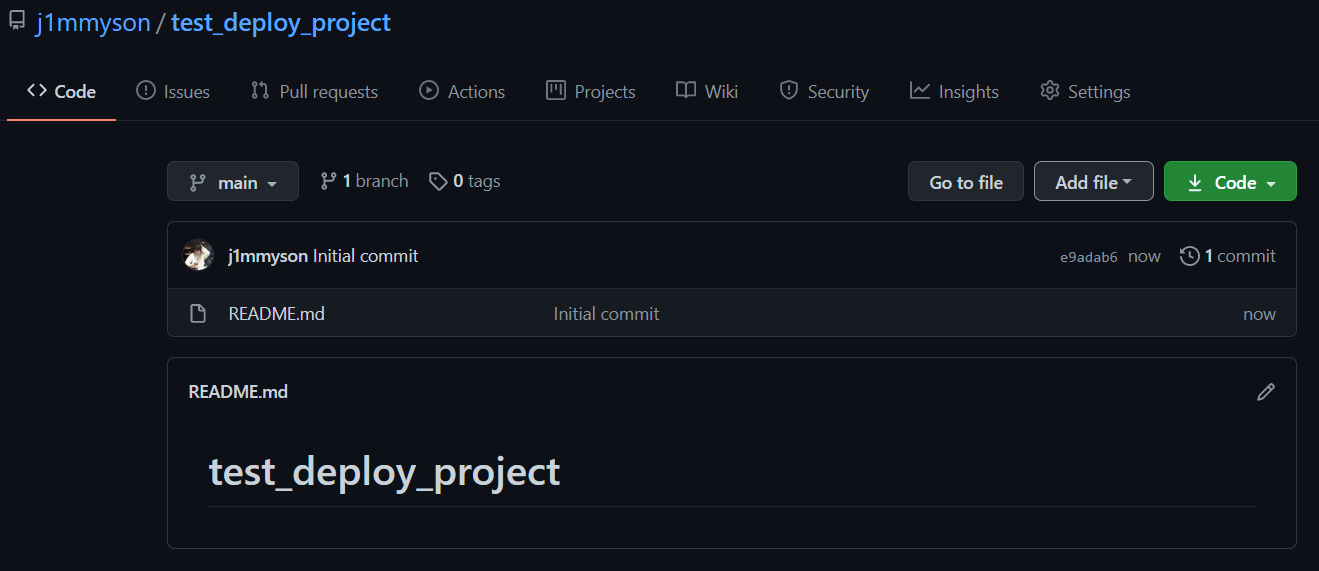Click the file icon next to README.md
1319x571 pixels.
[198, 314]
